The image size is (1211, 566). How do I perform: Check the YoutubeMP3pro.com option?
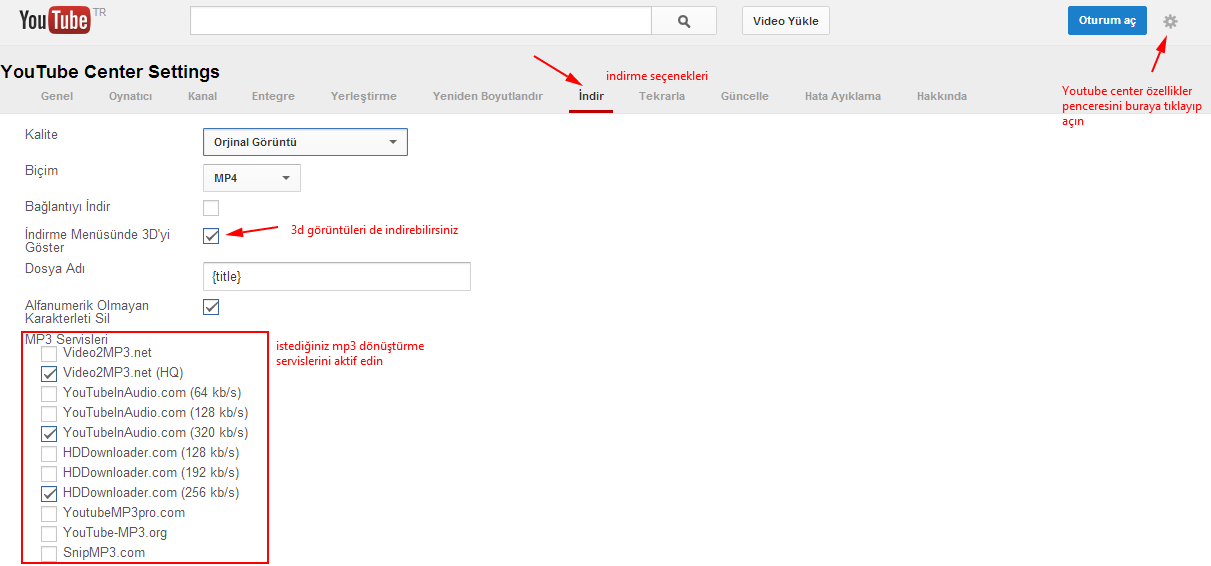point(49,513)
